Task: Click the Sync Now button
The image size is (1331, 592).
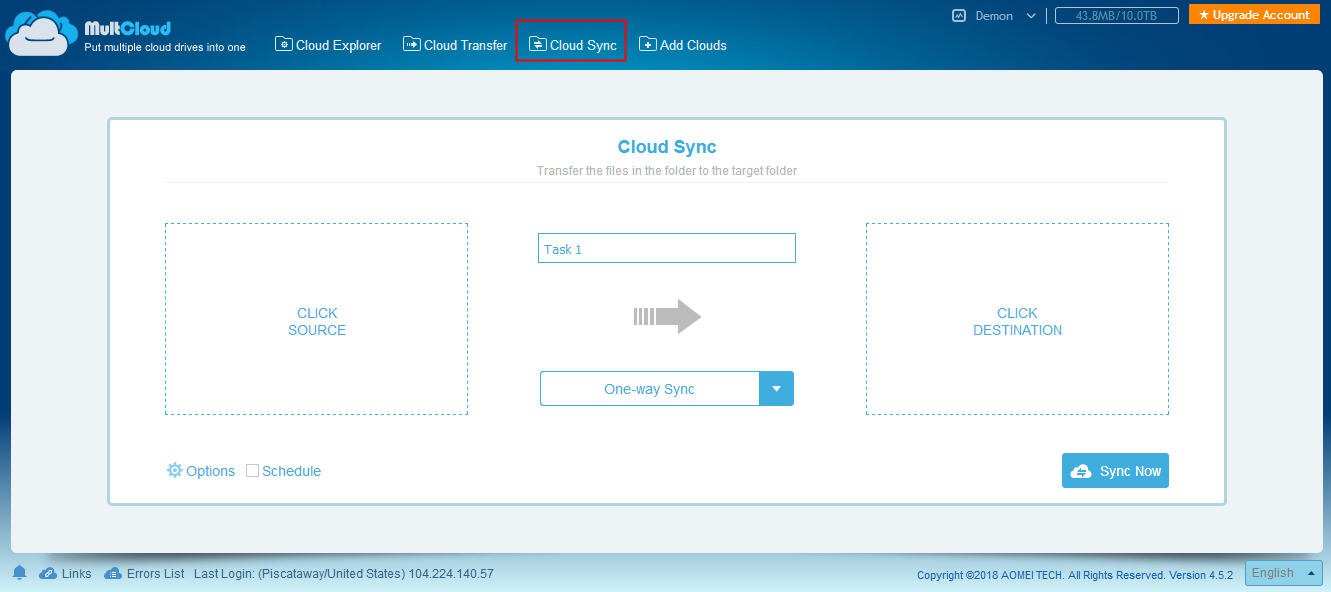Action: click(1115, 471)
